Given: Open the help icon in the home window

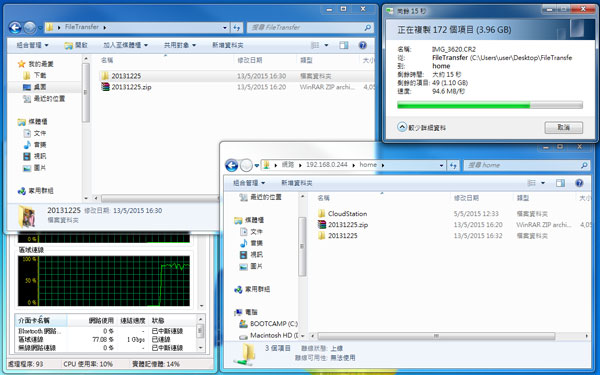Looking at the screenshot, I should (579, 183).
